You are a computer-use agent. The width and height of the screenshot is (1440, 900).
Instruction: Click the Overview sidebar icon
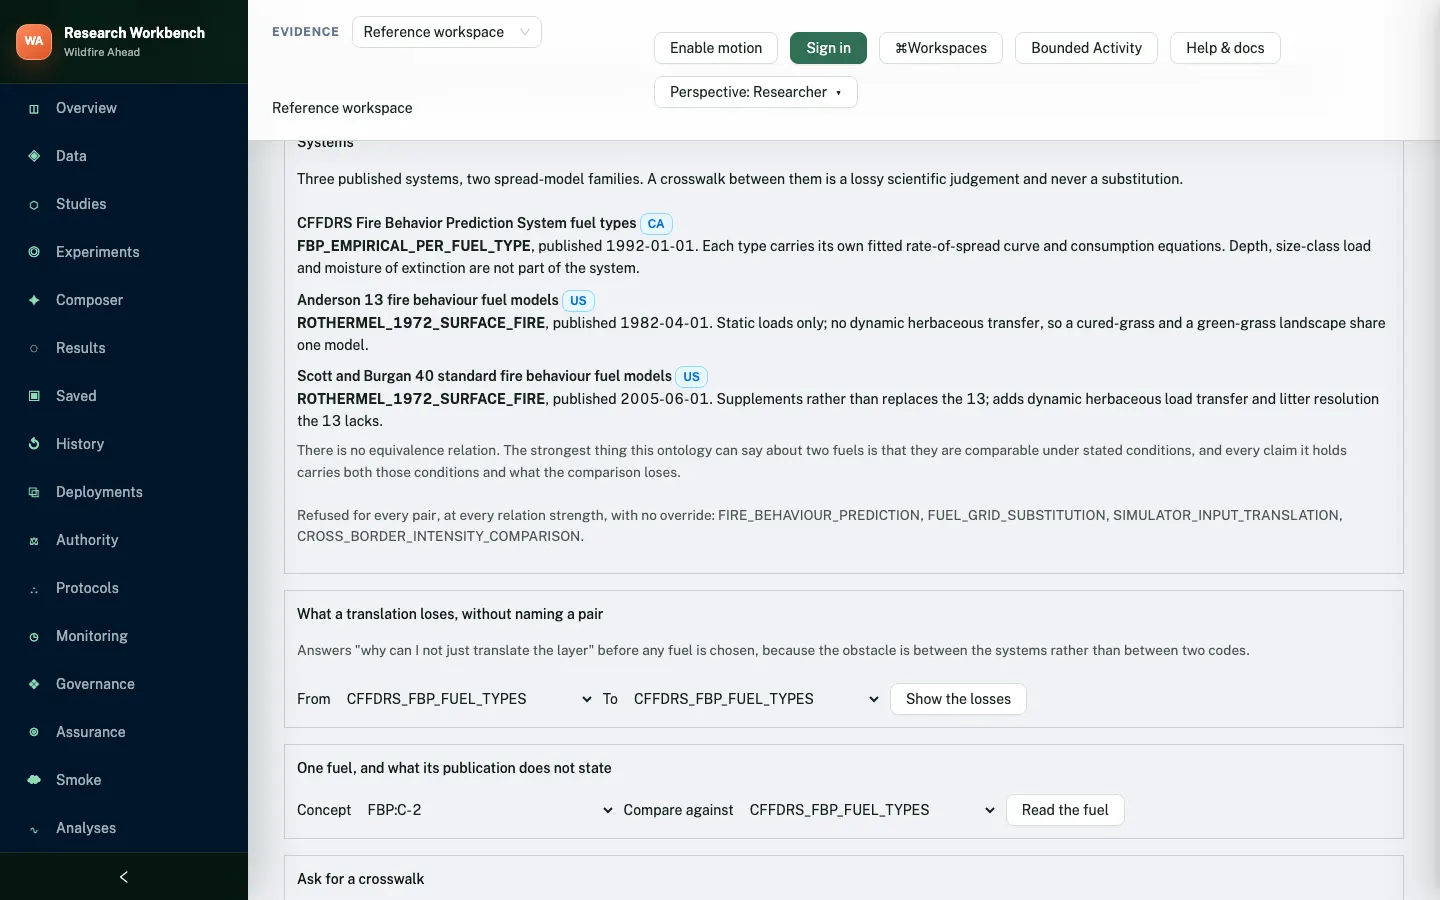(x=34, y=108)
